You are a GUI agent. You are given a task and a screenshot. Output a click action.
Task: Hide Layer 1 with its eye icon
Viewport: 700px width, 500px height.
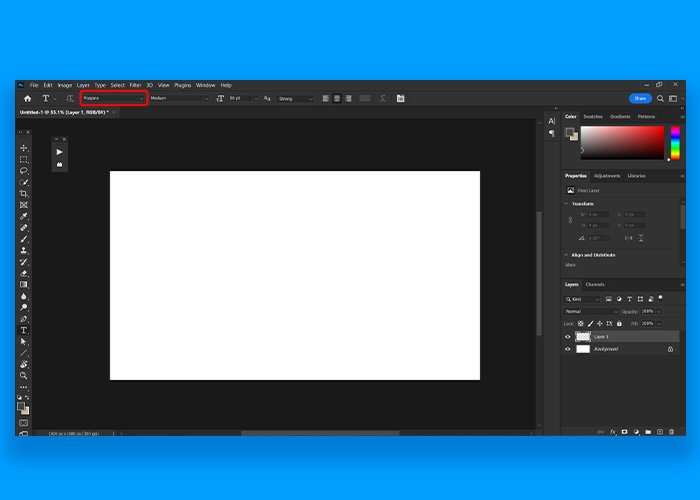tap(568, 337)
